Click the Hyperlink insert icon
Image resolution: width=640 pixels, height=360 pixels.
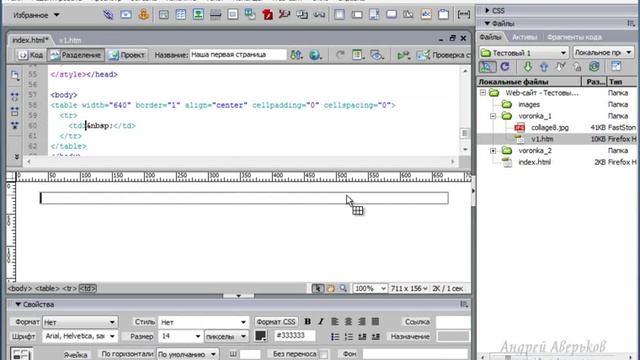point(108,15)
